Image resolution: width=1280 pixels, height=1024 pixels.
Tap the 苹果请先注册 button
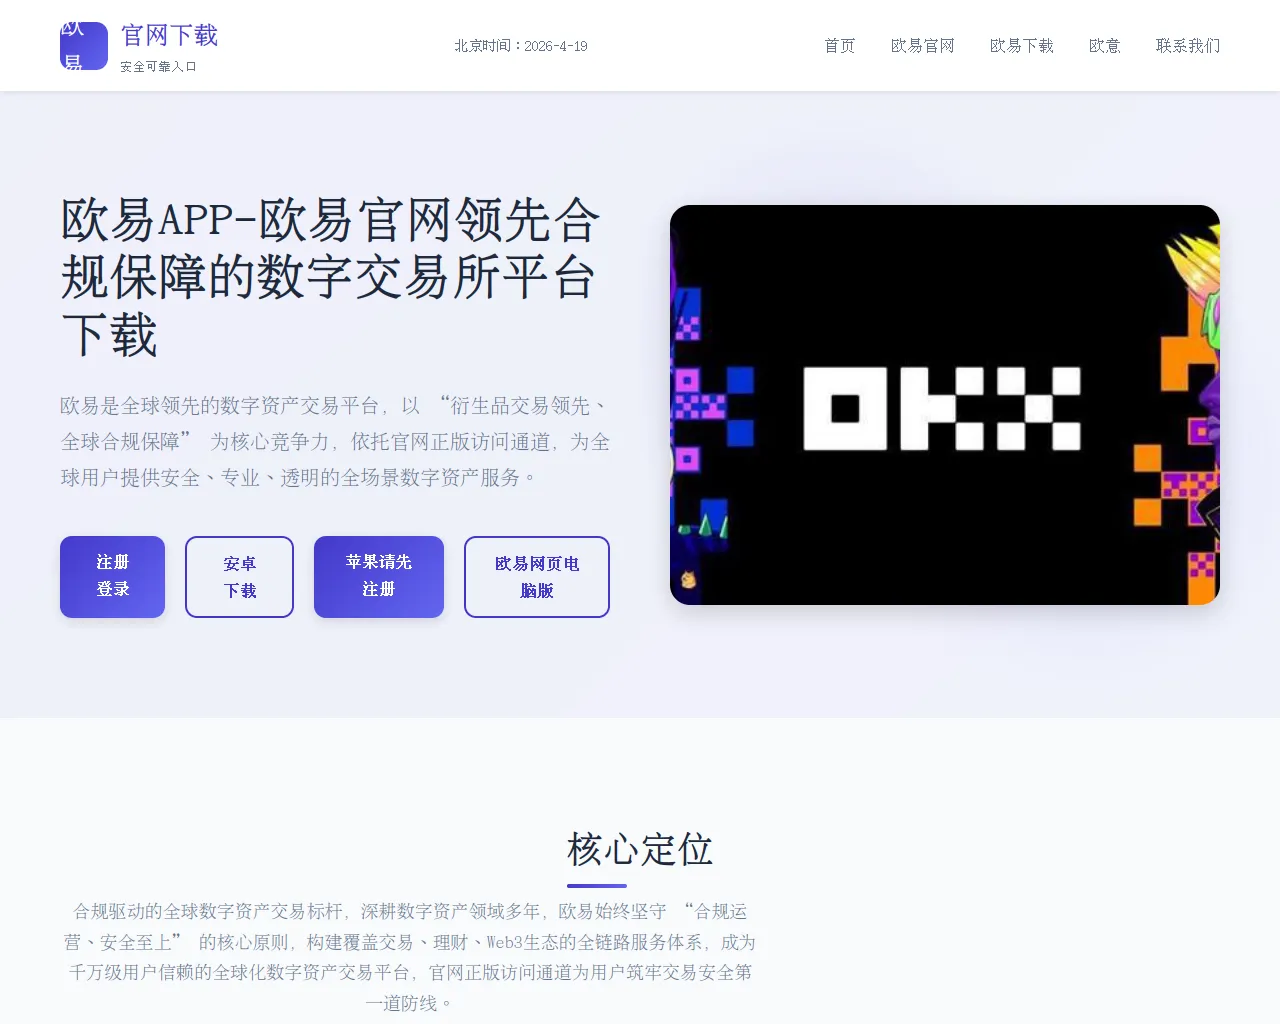click(379, 577)
